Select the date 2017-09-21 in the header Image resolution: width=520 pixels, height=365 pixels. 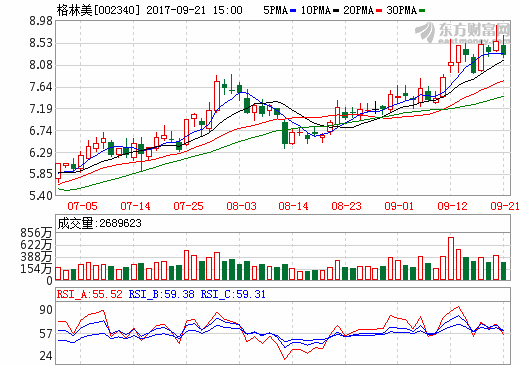[176, 10]
